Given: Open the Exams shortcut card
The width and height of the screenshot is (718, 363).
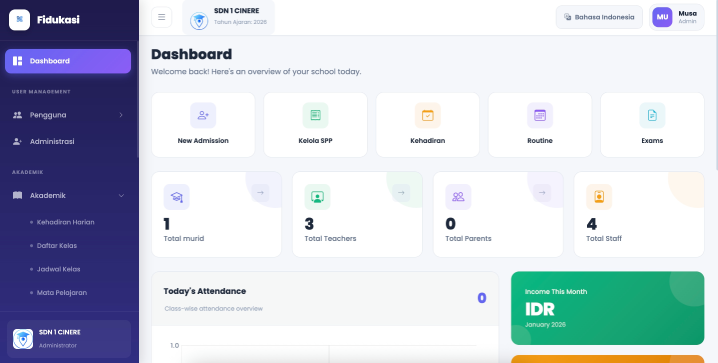Looking at the screenshot, I should pyautogui.click(x=652, y=125).
